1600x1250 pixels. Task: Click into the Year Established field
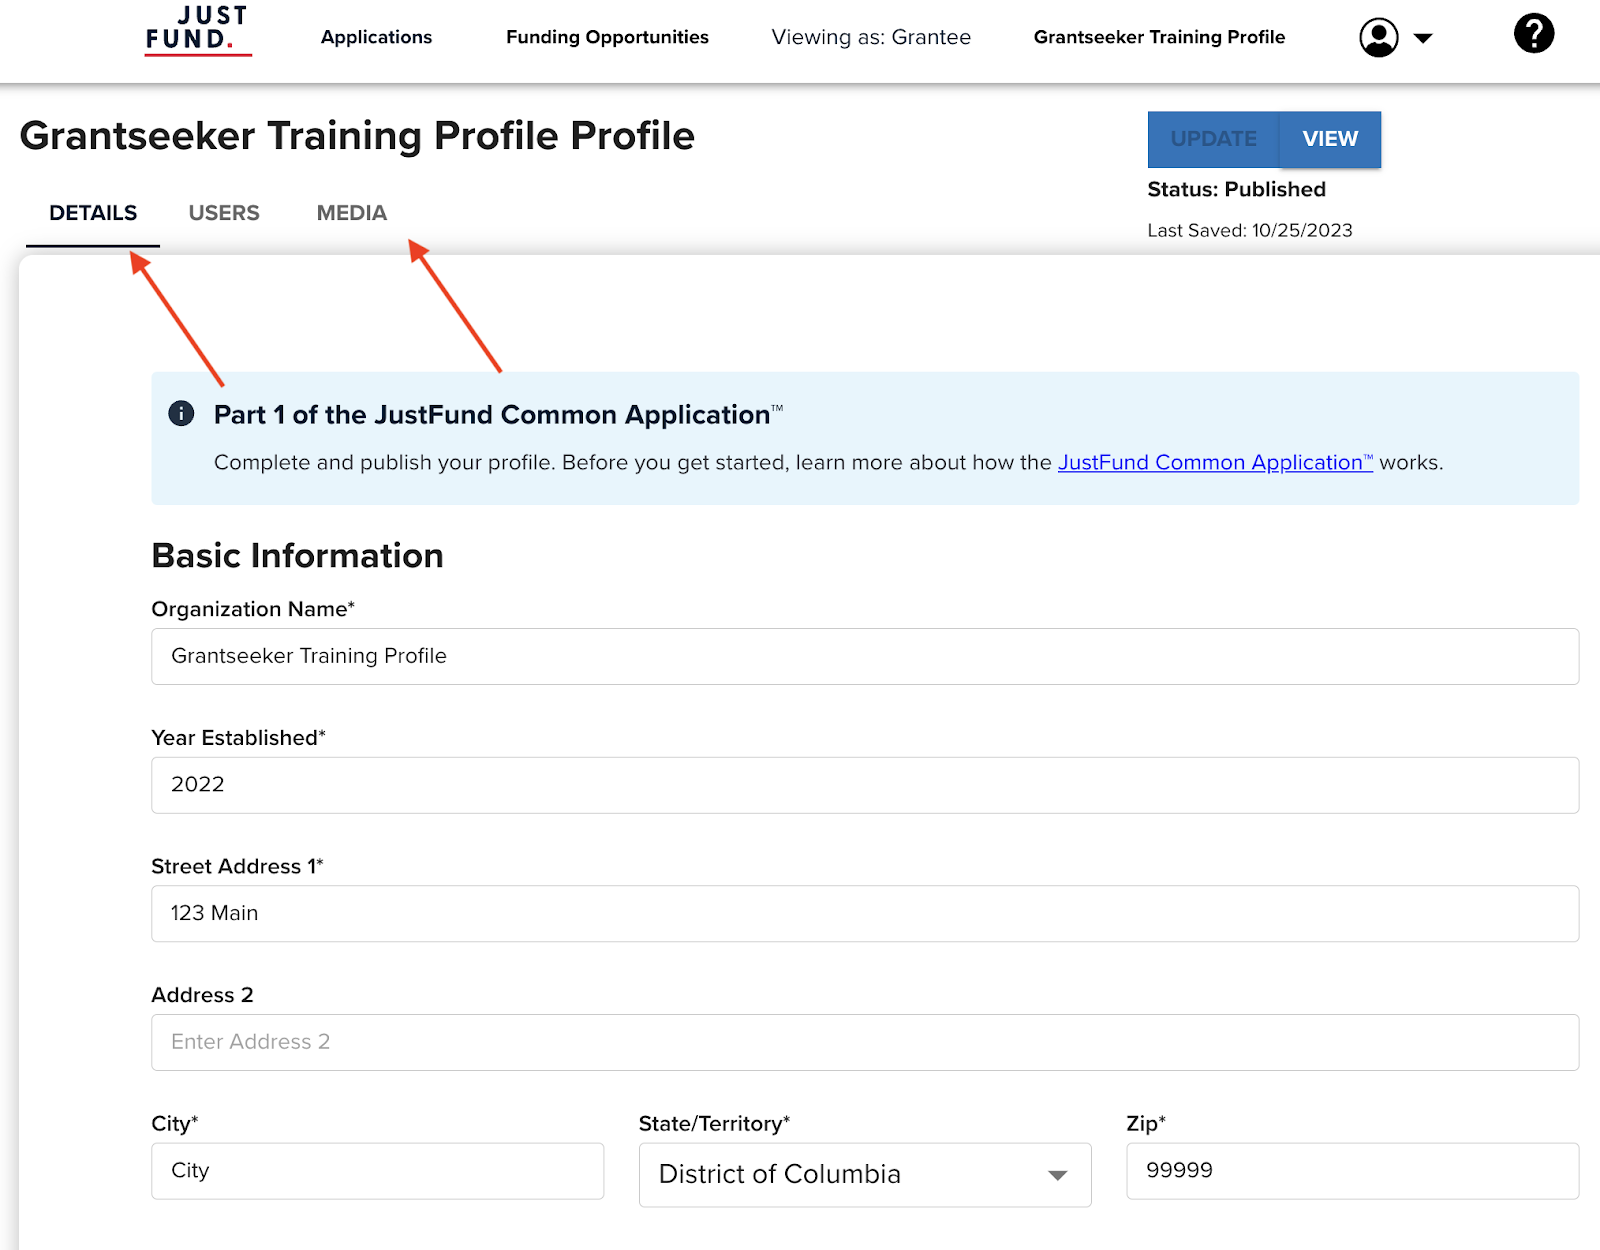pos(864,785)
